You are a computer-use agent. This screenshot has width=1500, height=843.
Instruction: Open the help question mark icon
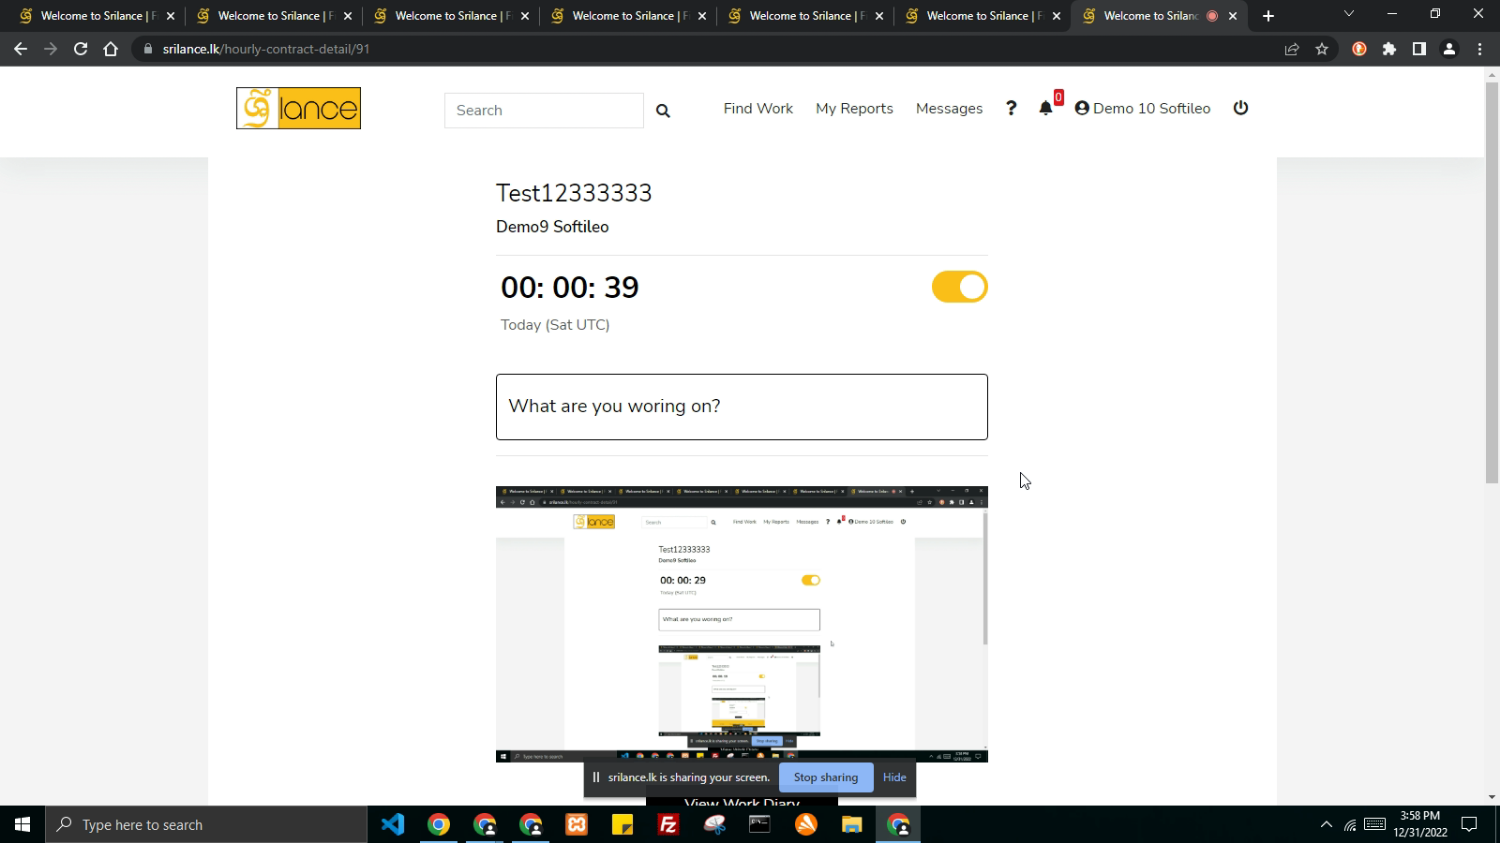(1011, 108)
